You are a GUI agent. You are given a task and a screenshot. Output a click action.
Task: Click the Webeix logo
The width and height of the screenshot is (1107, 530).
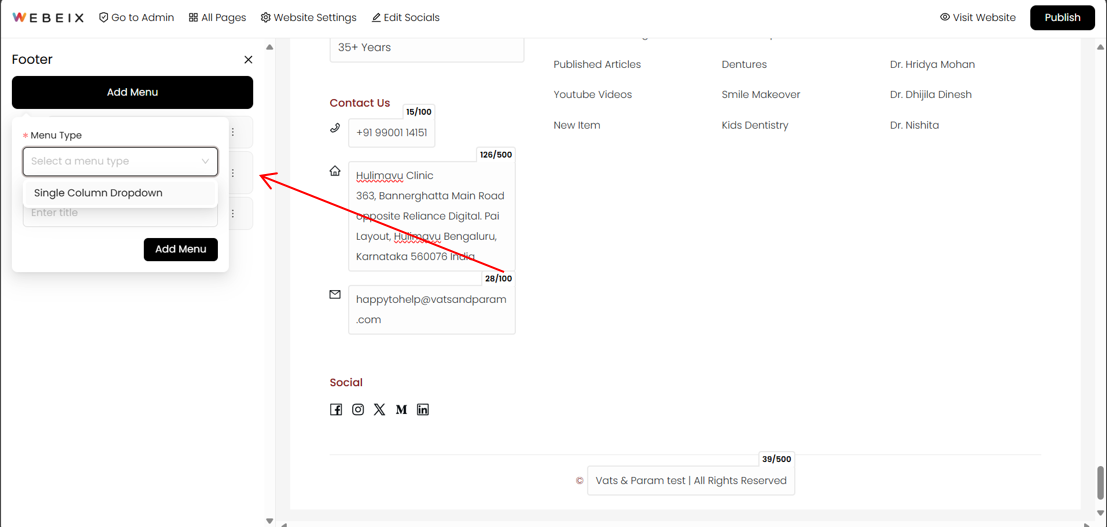[x=48, y=18]
